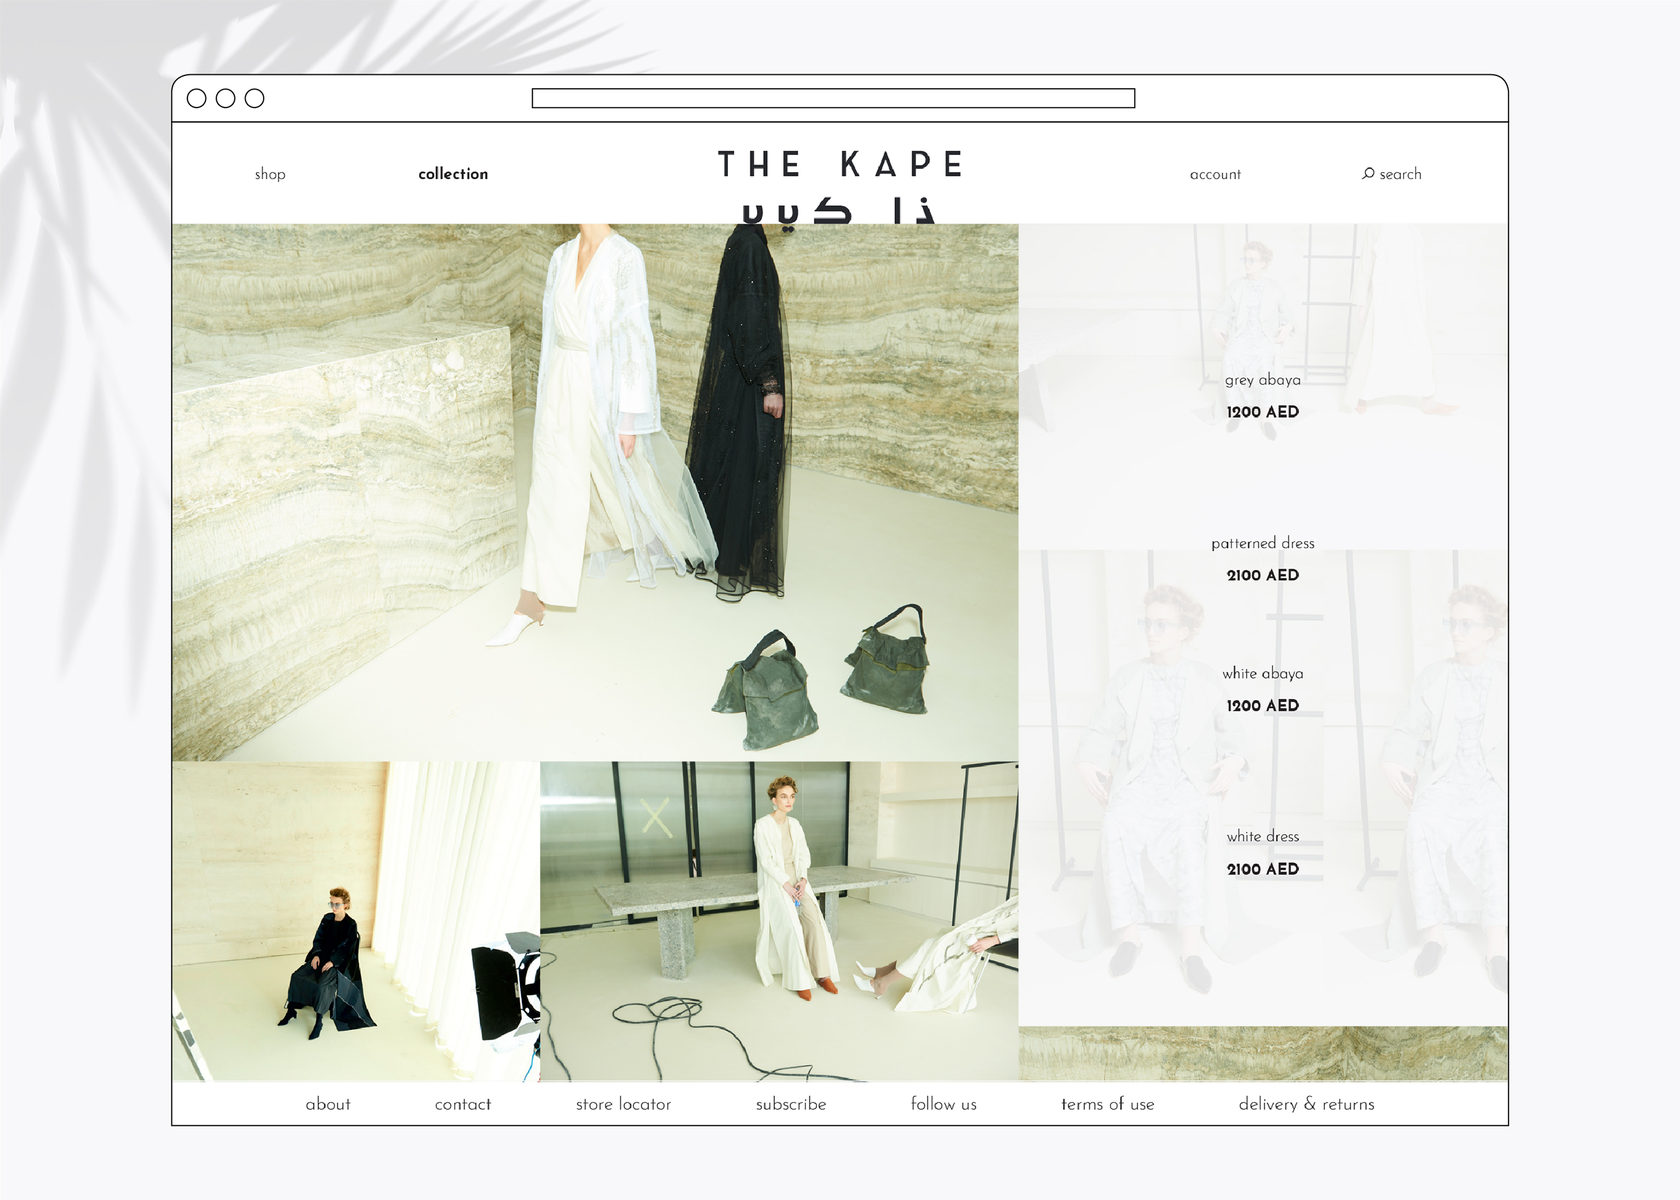View the white abaya listing
1680x1200 pixels.
tap(1262, 673)
